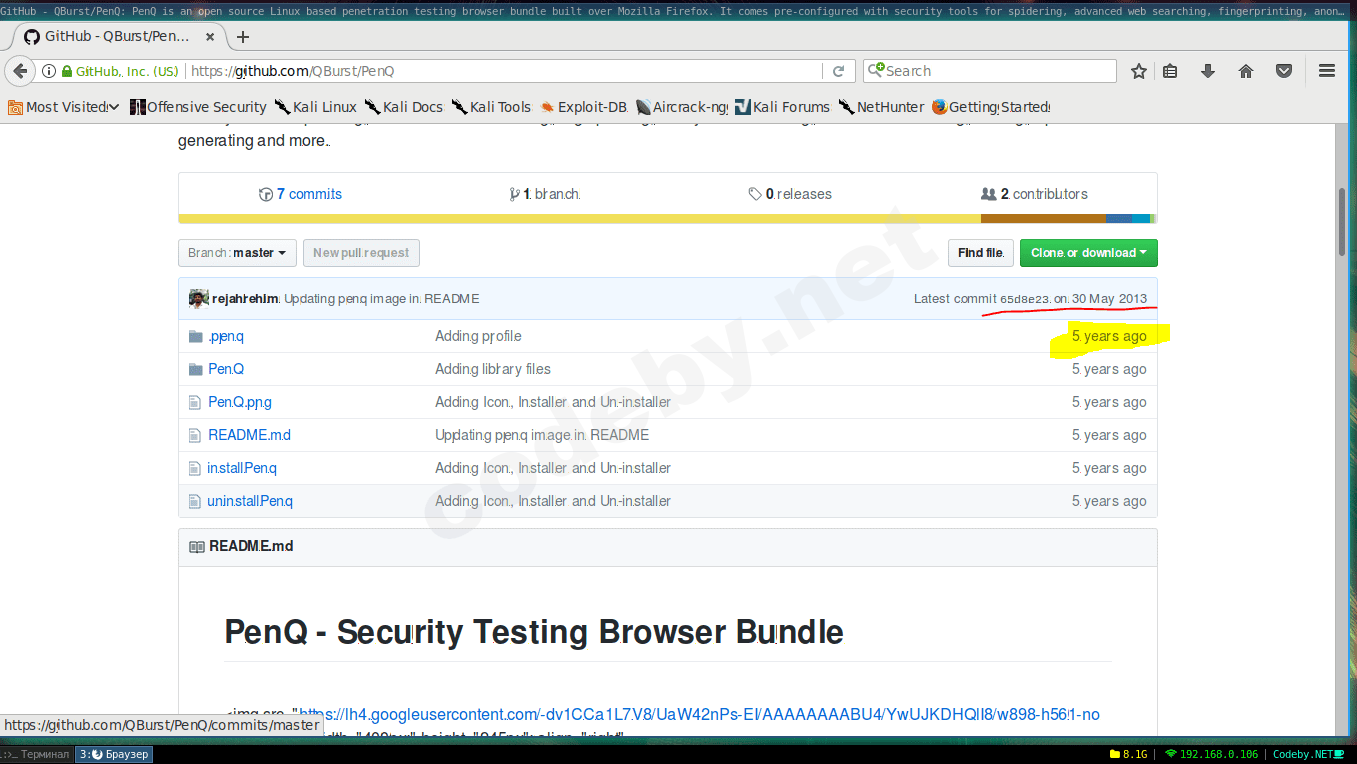The width and height of the screenshot is (1357, 764).
Task: Expand the Clone or download dropdown
Action: (x=1088, y=253)
